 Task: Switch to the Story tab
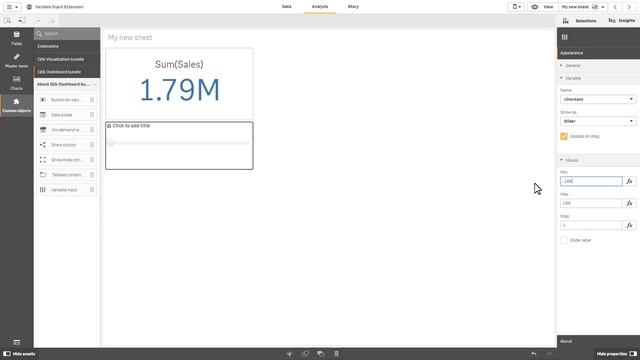pyautogui.click(x=353, y=7)
